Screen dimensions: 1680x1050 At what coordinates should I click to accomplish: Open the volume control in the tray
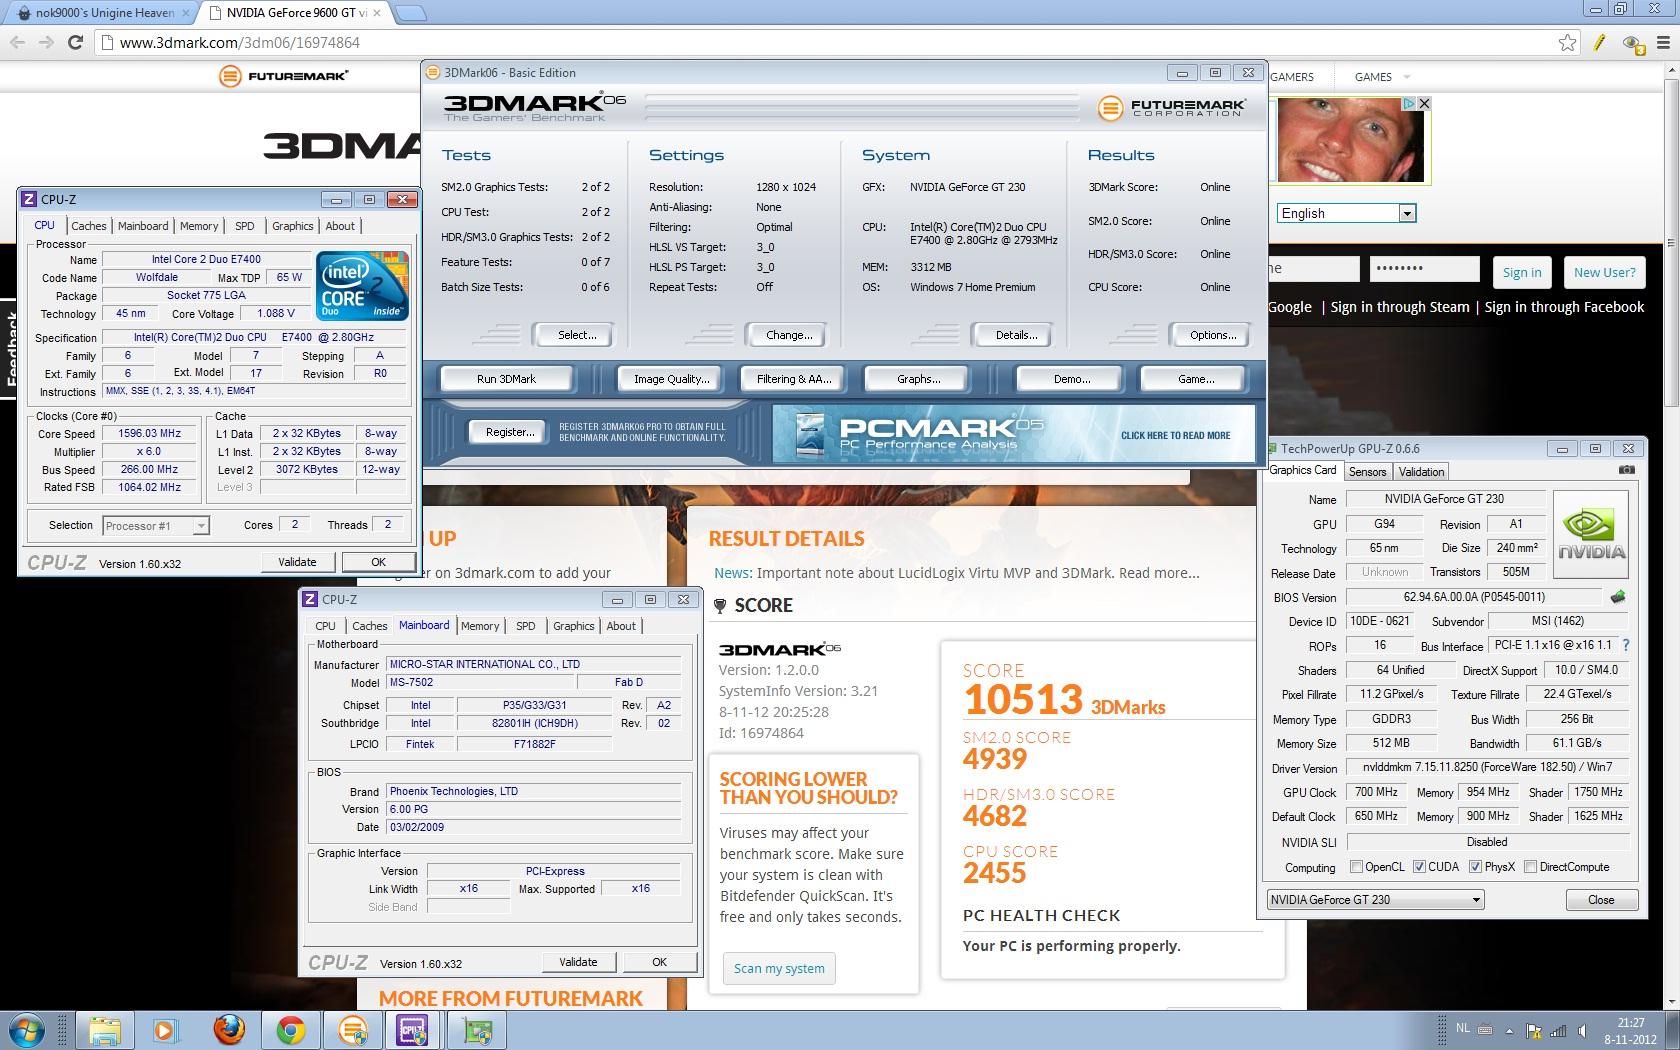[x=1583, y=1031]
